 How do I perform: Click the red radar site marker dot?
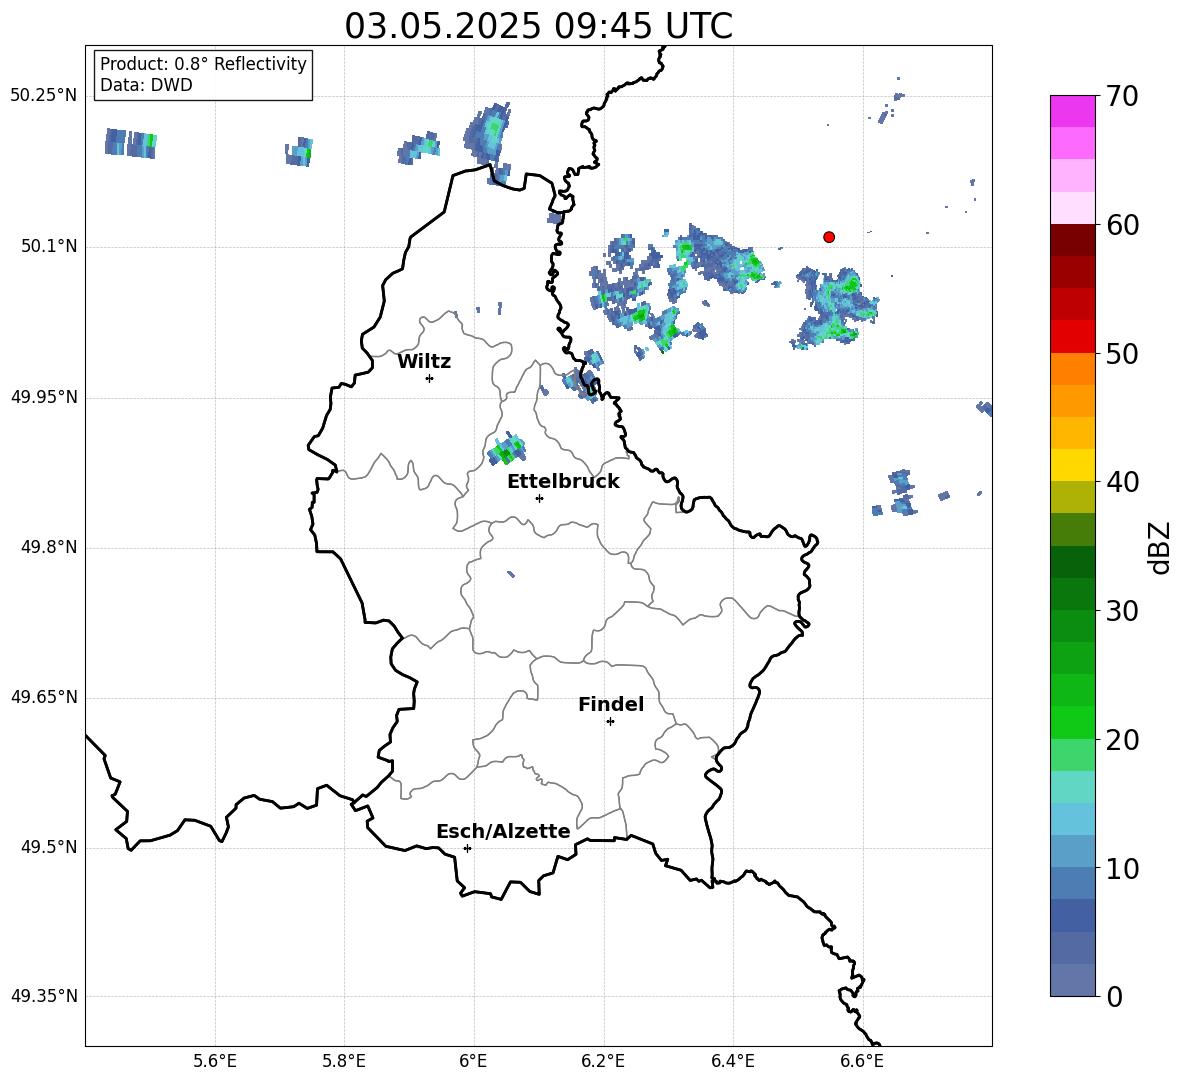click(x=829, y=237)
